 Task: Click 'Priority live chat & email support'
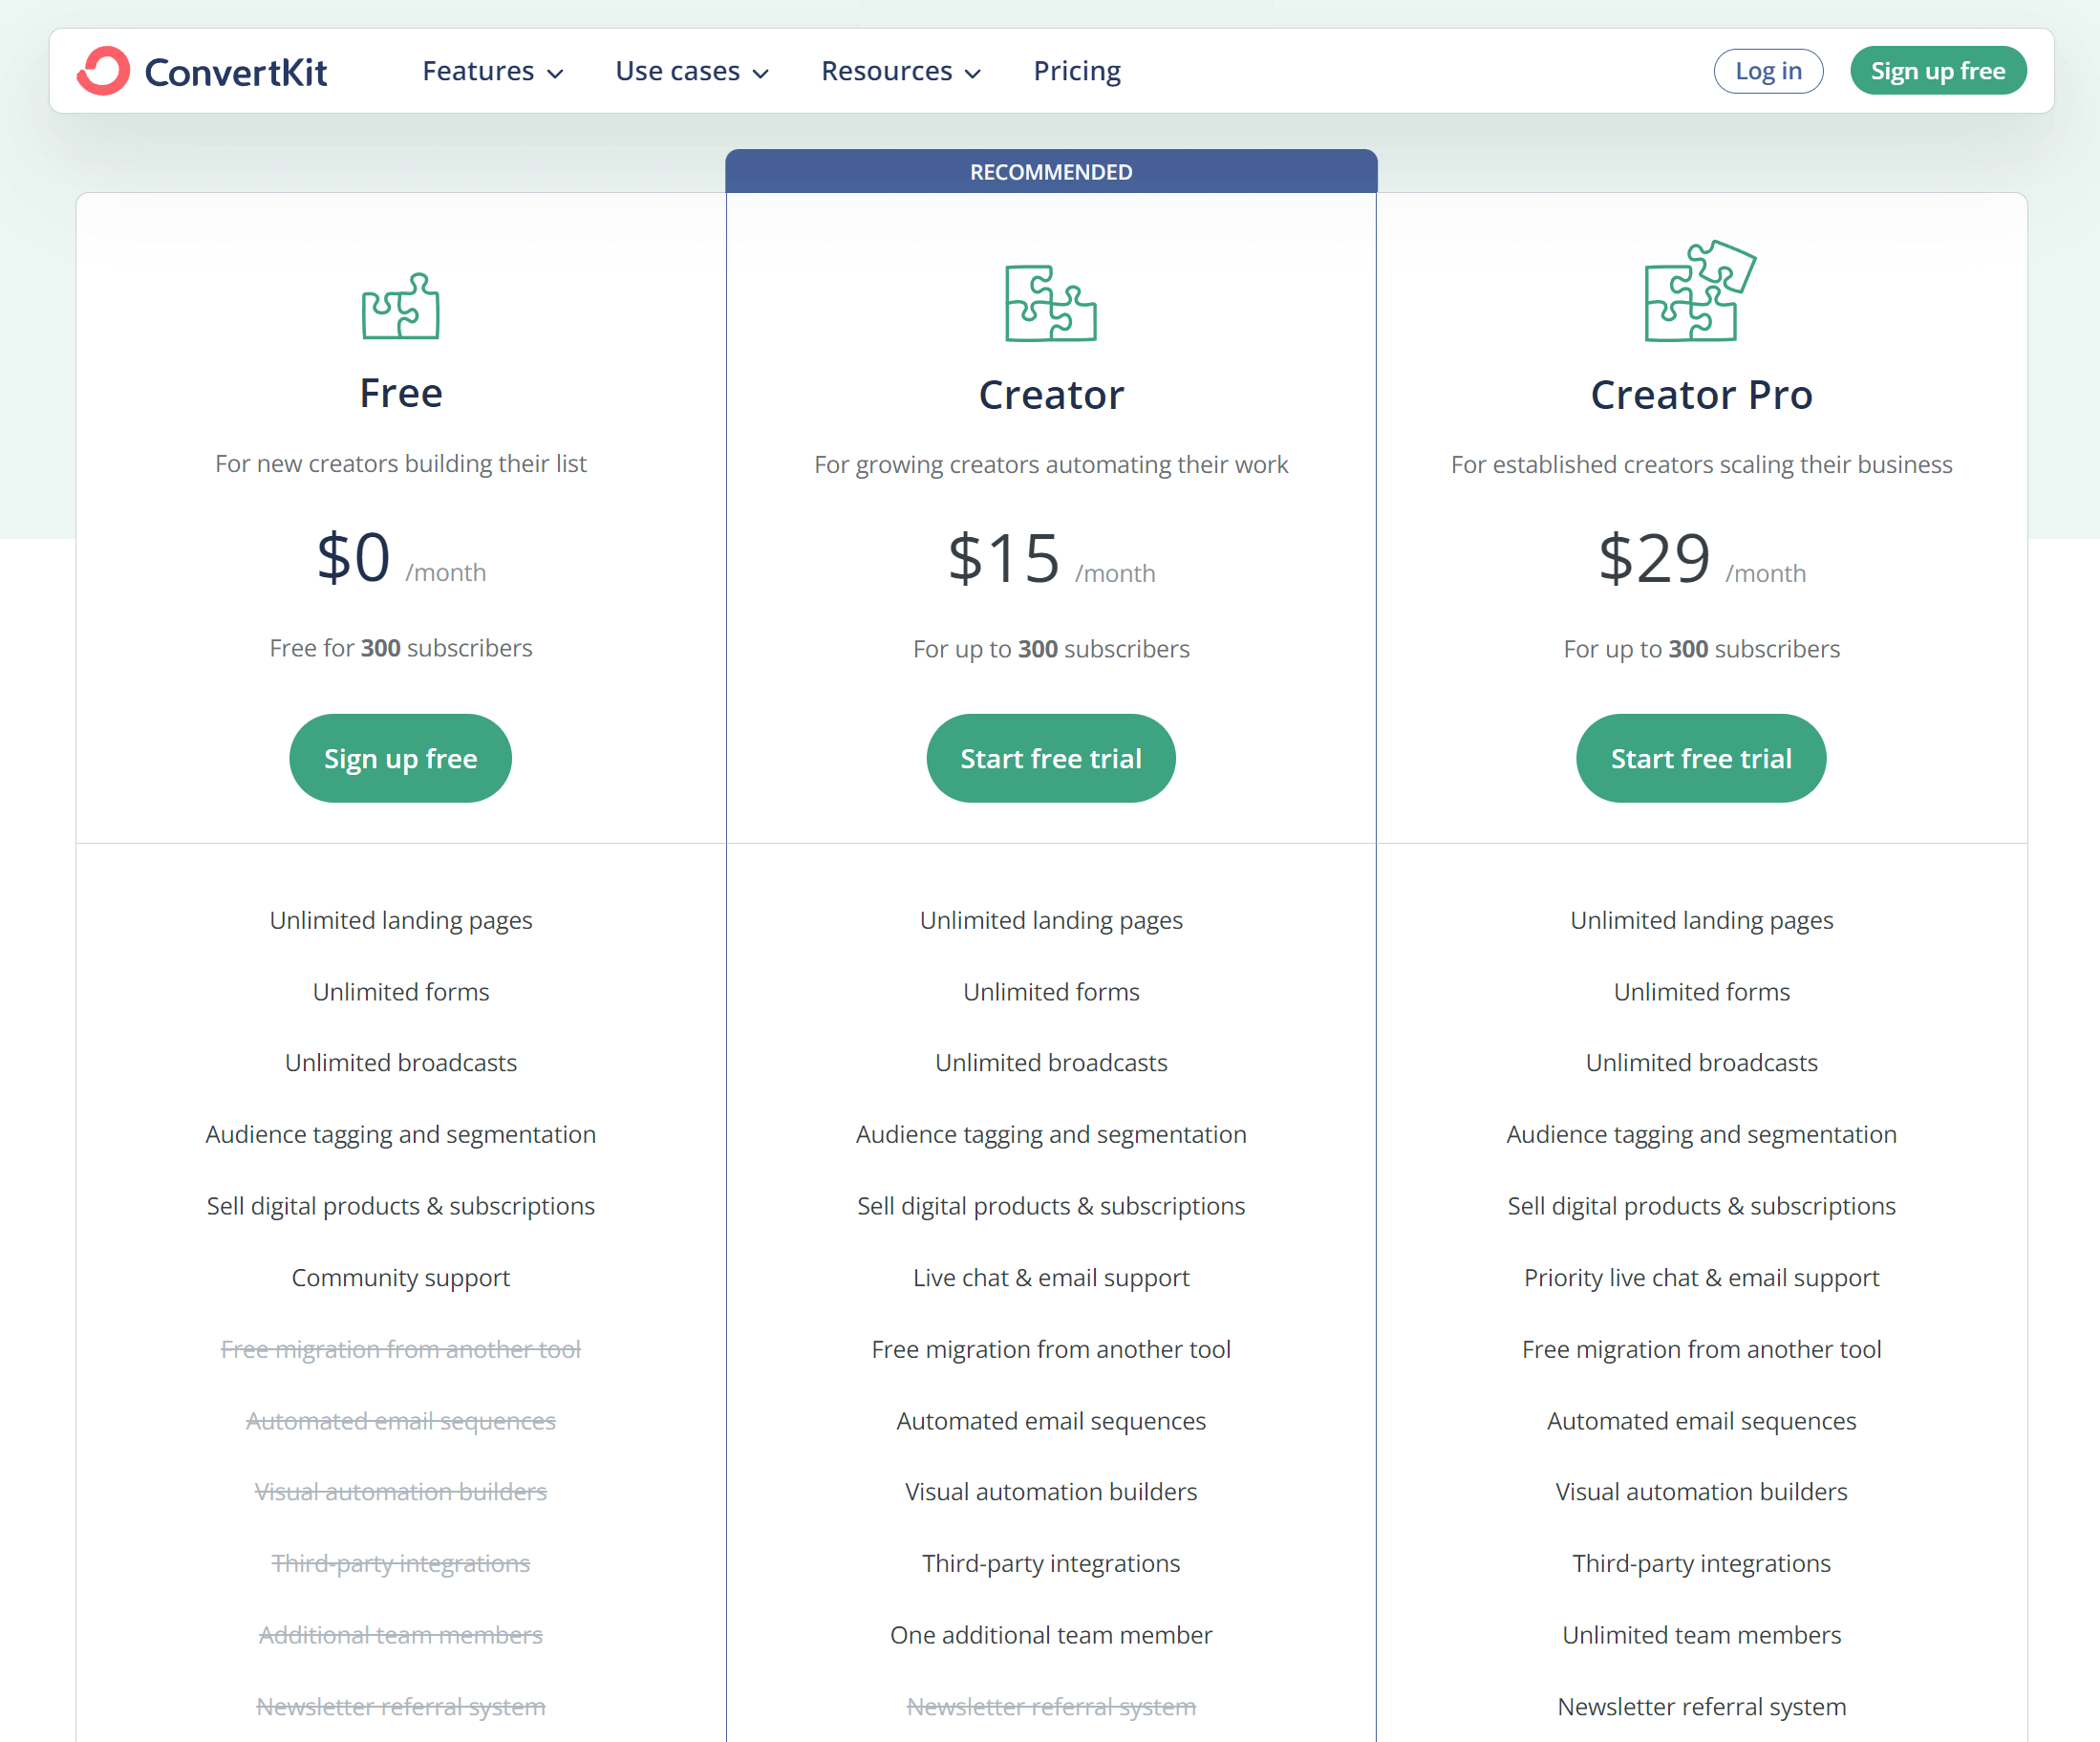[1701, 1278]
